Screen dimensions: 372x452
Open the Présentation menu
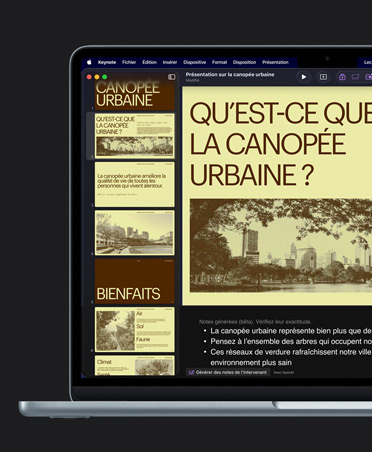(x=275, y=62)
